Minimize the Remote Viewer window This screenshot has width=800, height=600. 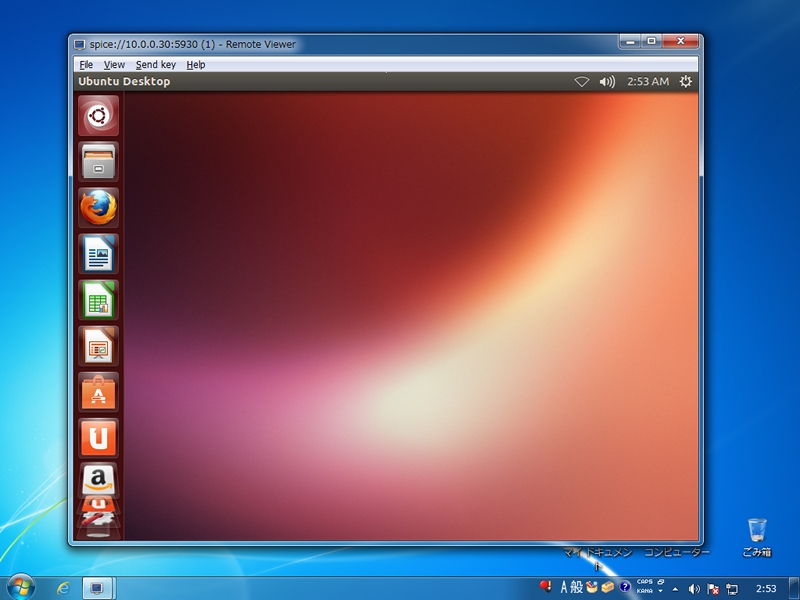630,41
